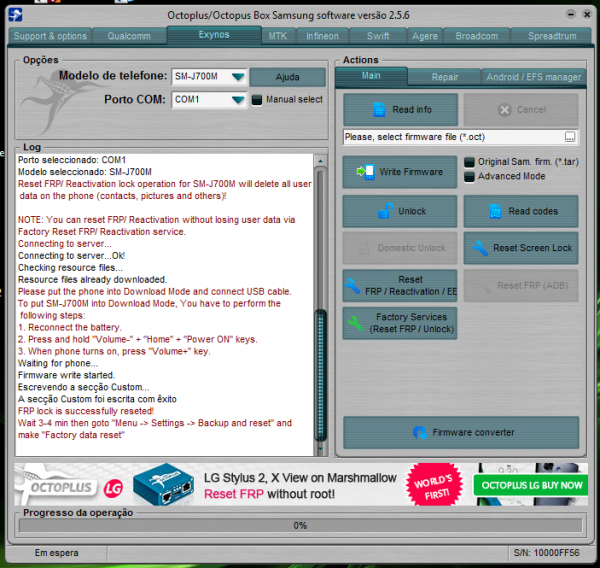Click log line 'Modelo seleccionado: SM-J700M'

pos(85,172)
